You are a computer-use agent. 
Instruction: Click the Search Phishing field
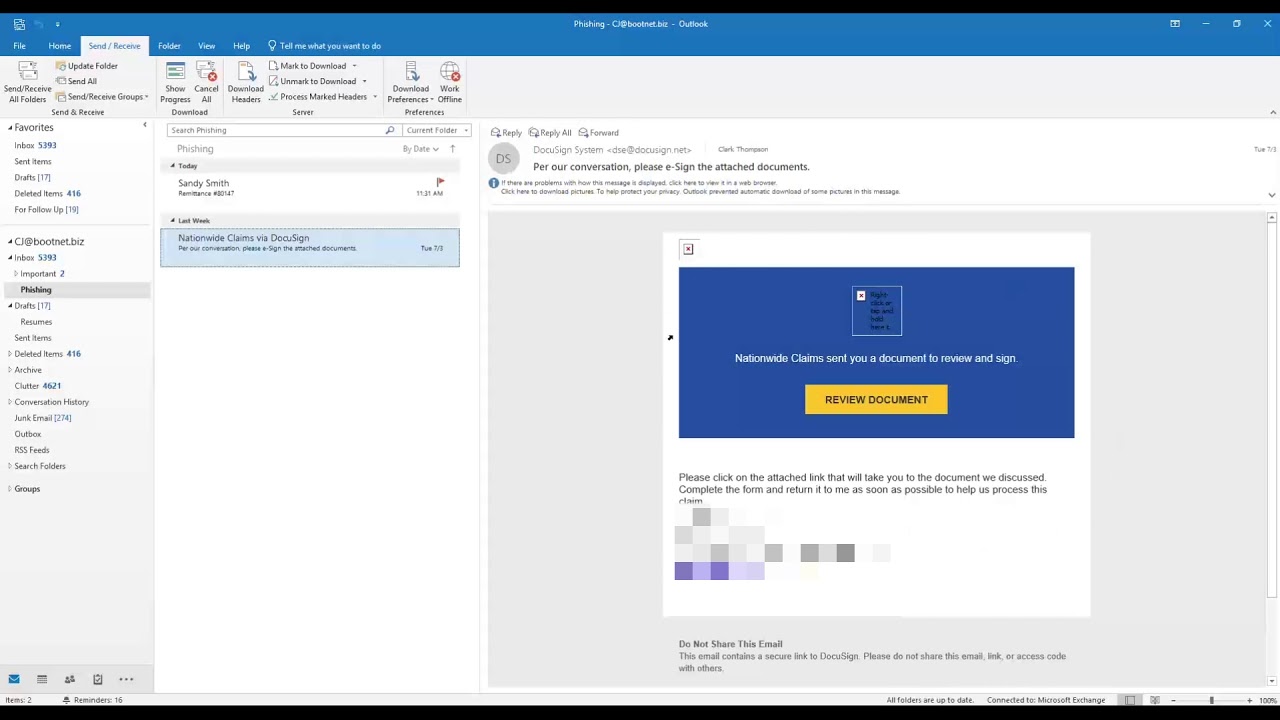(x=275, y=130)
